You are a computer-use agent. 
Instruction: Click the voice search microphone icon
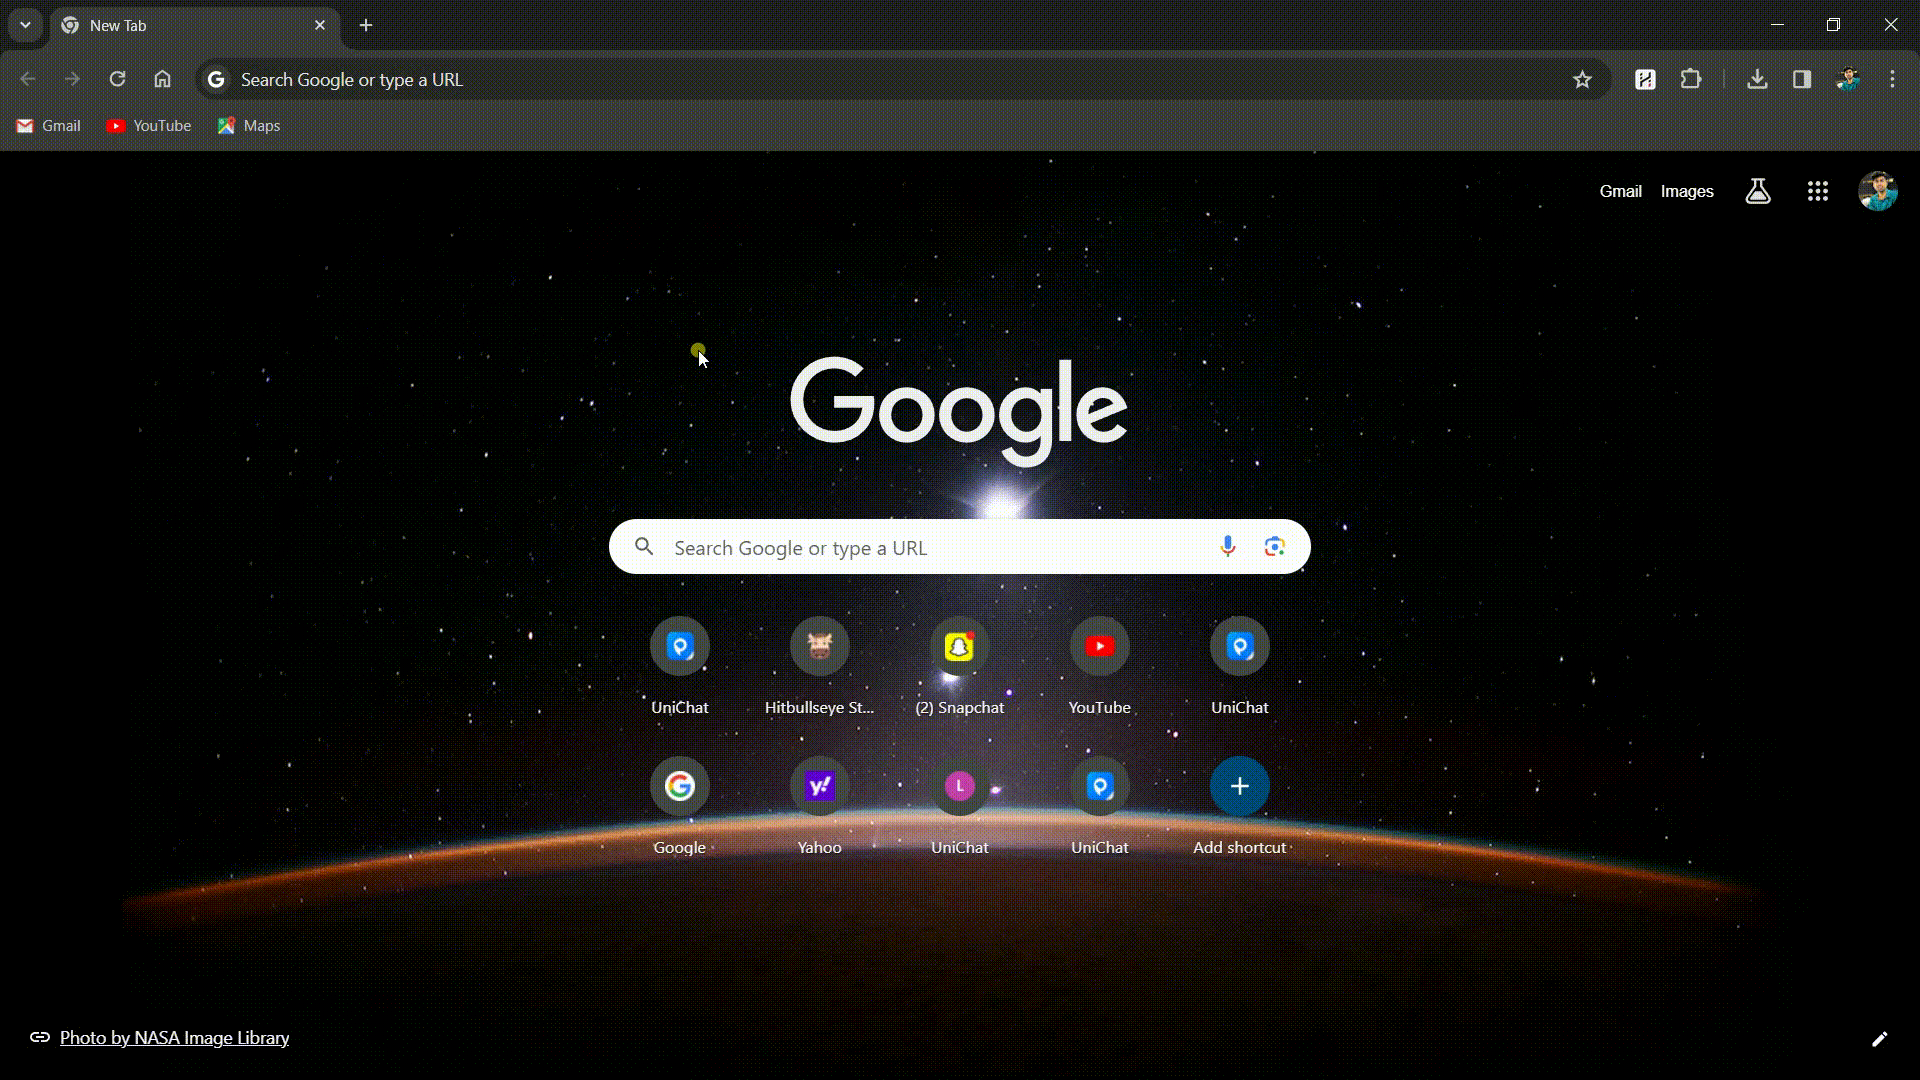tap(1227, 547)
